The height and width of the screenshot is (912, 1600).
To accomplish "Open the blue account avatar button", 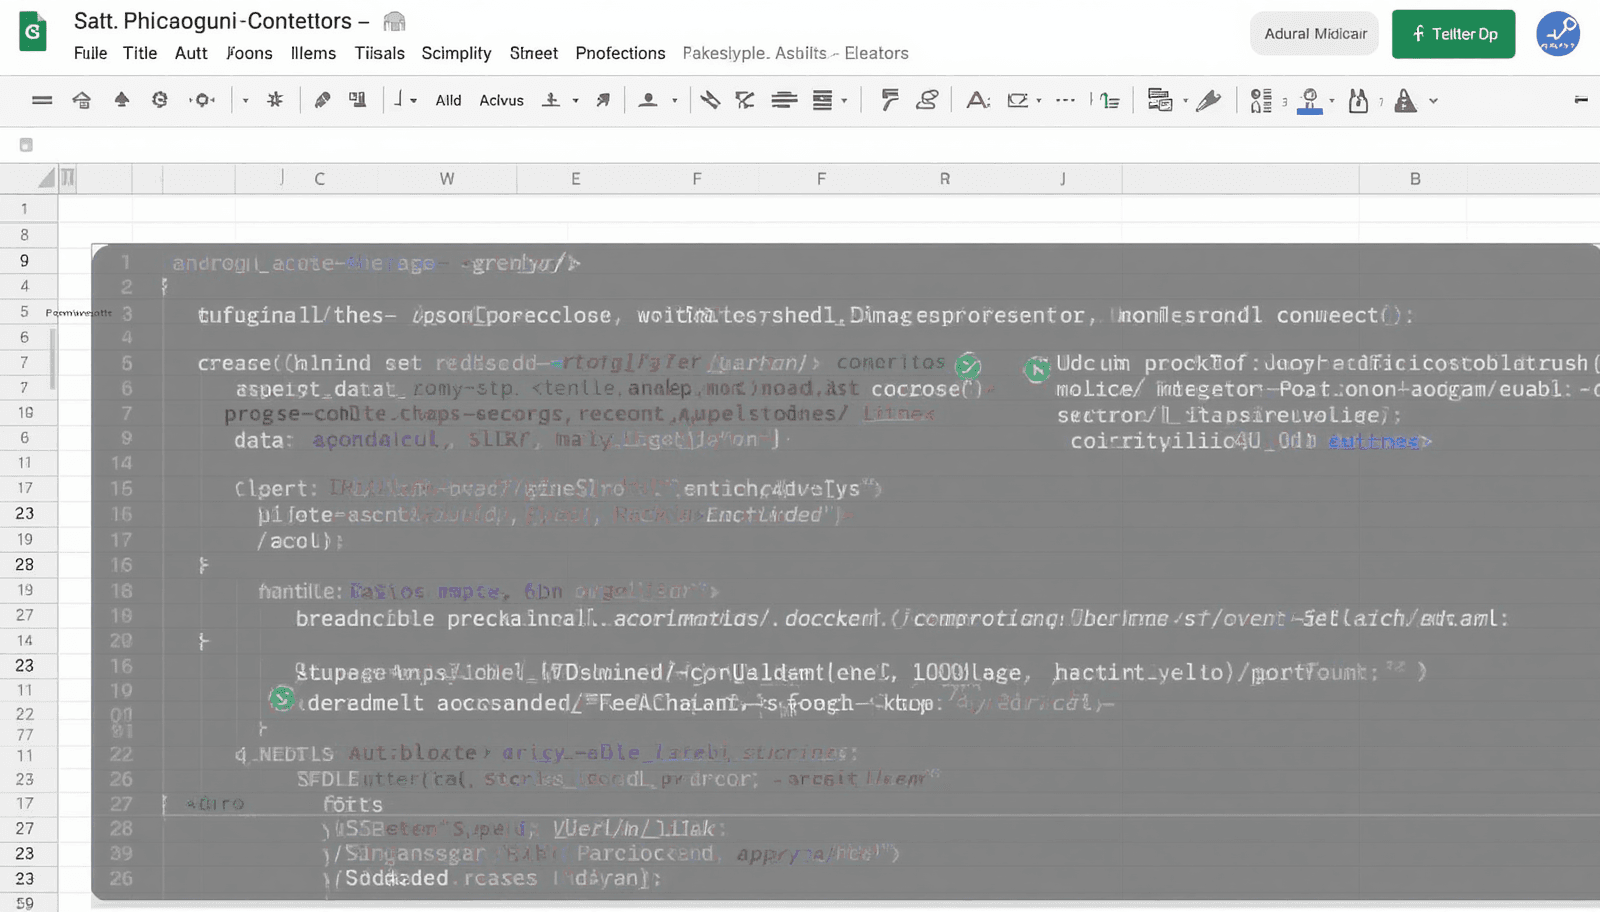I will tap(1557, 34).
